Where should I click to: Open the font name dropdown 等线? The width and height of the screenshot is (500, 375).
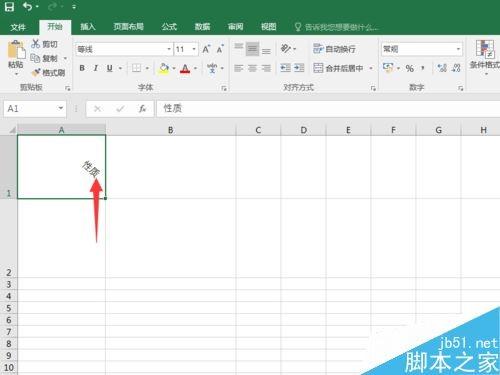[x=169, y=49]
